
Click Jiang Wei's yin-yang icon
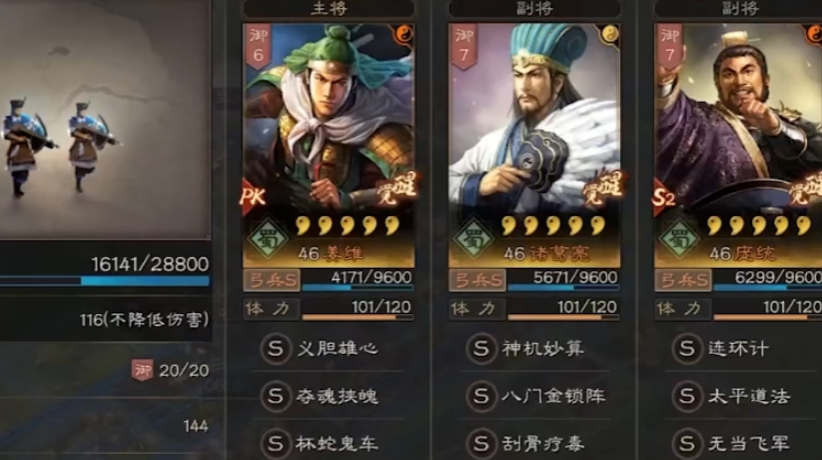click(404, 35)
